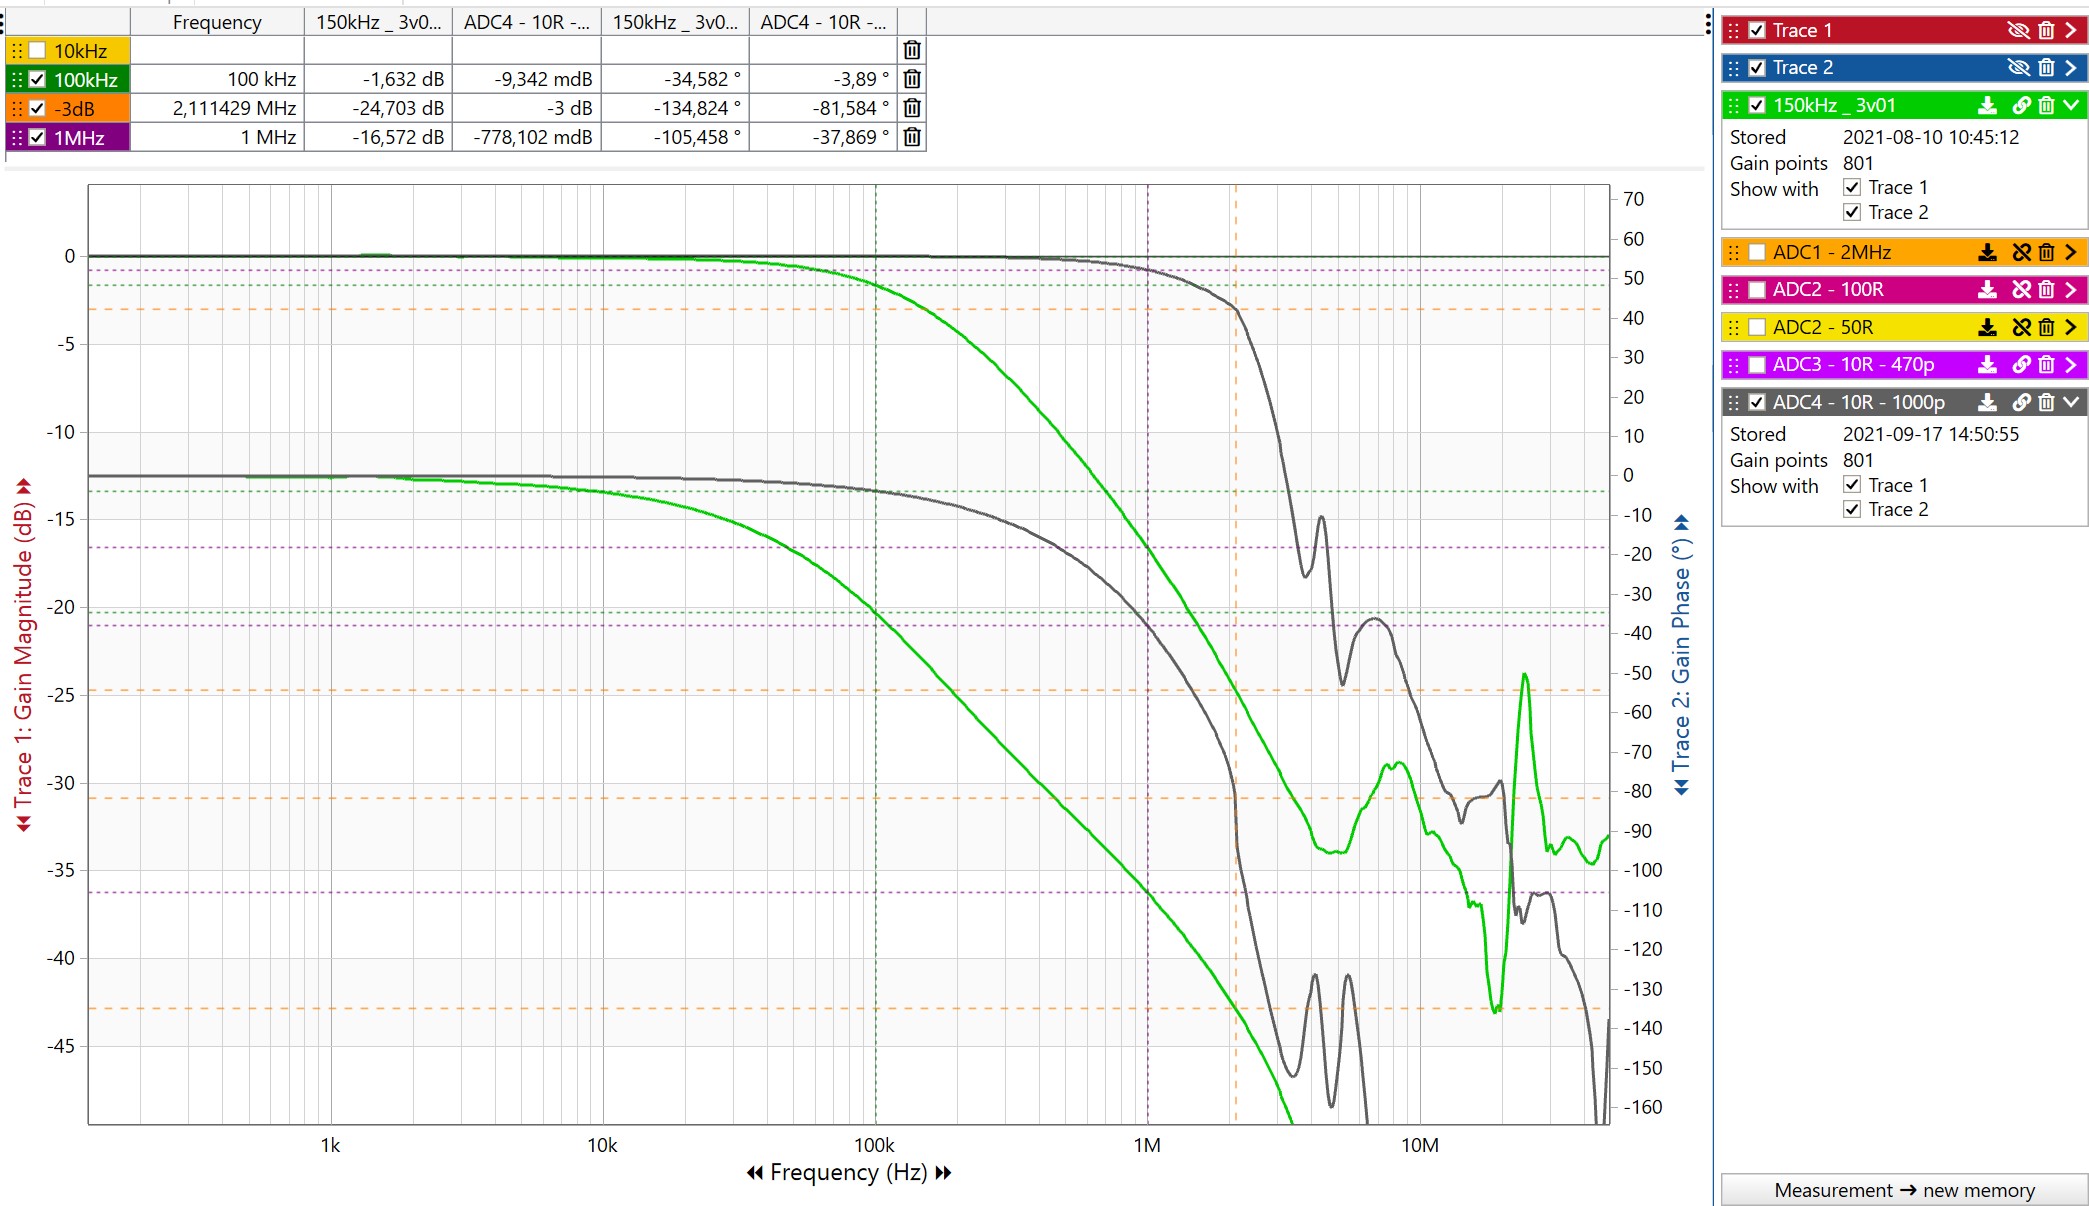2089x1206 pixels.
Task: Toggle eye visibility icon on Trace 1
Action: click(x=2017, y=30)
